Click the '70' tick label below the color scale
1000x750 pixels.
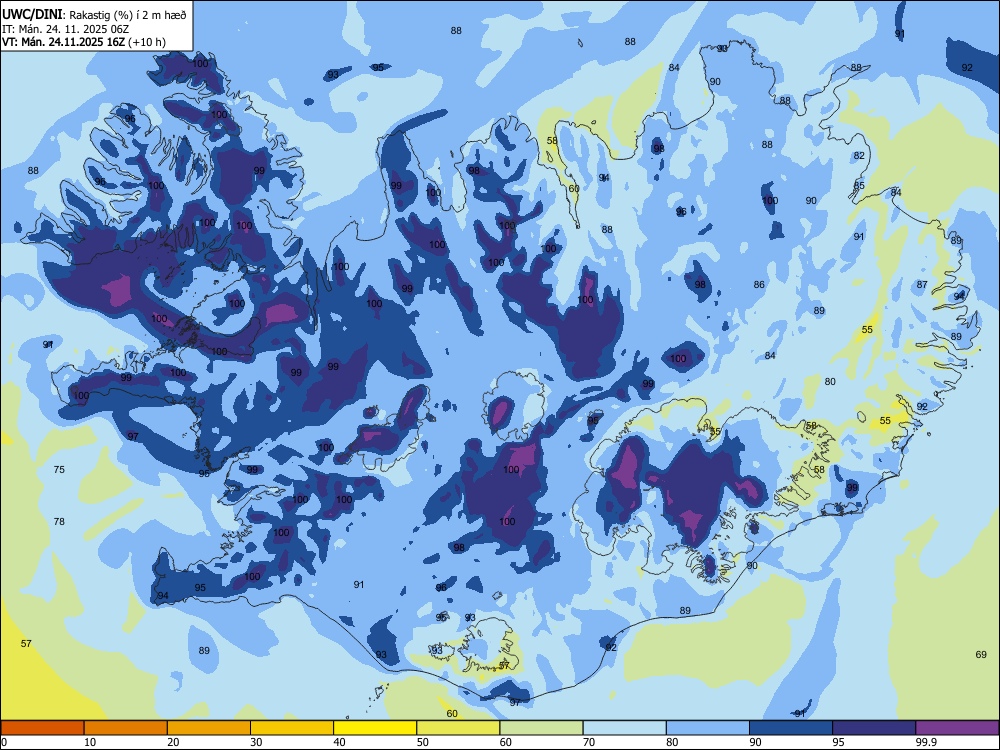pyautogui.click(x=589, y=742)
